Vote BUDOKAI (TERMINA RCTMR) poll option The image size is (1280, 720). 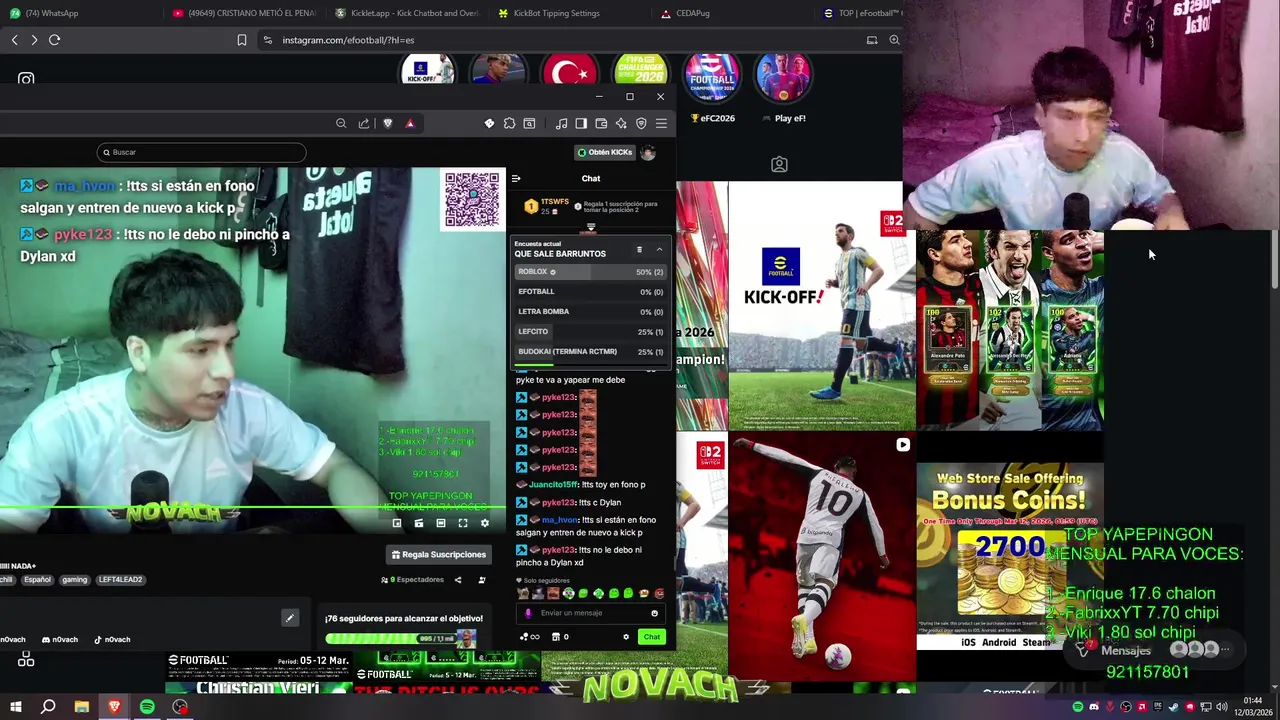(x=590, y=352)
